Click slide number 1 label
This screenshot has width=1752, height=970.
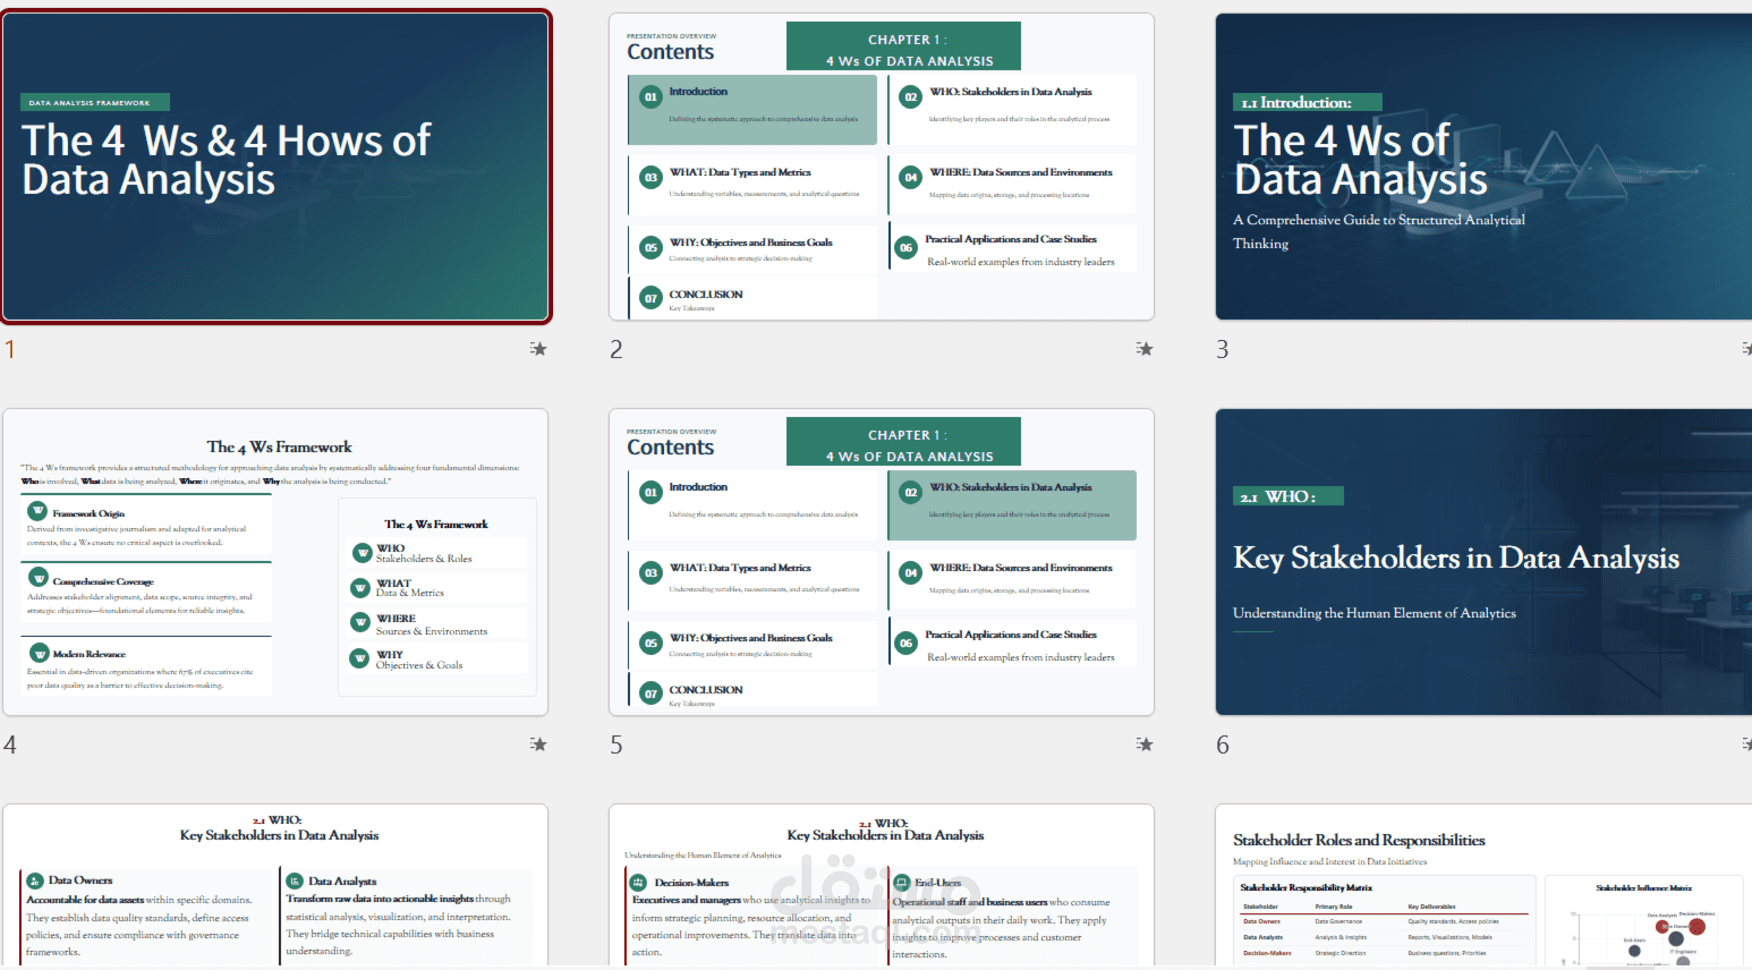(10, 349)
